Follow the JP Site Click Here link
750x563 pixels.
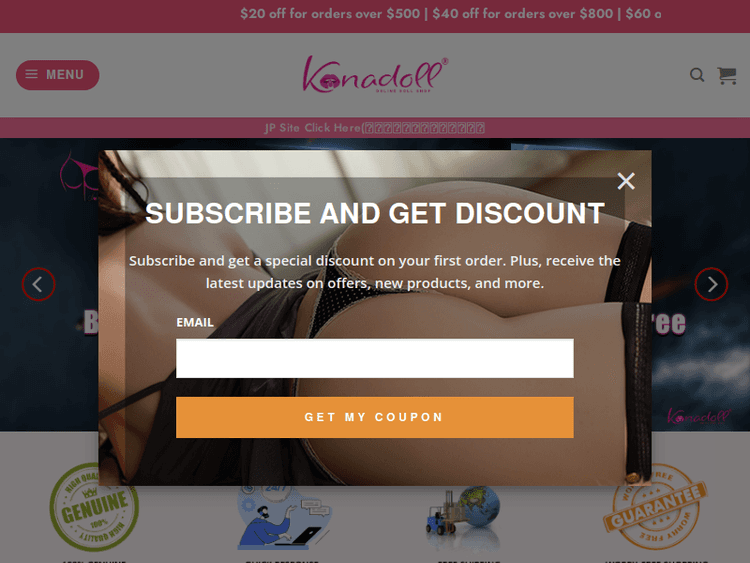coord(375,128)
